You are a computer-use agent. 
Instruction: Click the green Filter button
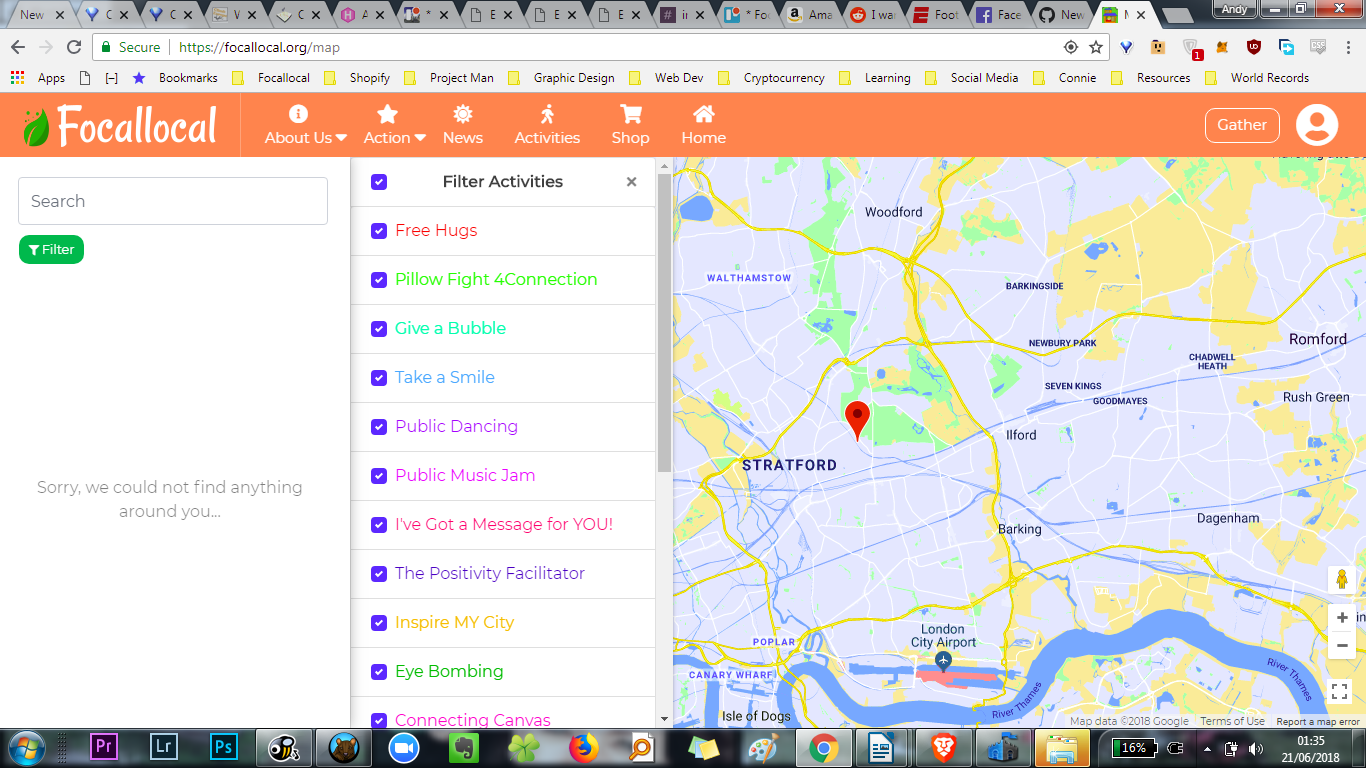pos(51,250)
